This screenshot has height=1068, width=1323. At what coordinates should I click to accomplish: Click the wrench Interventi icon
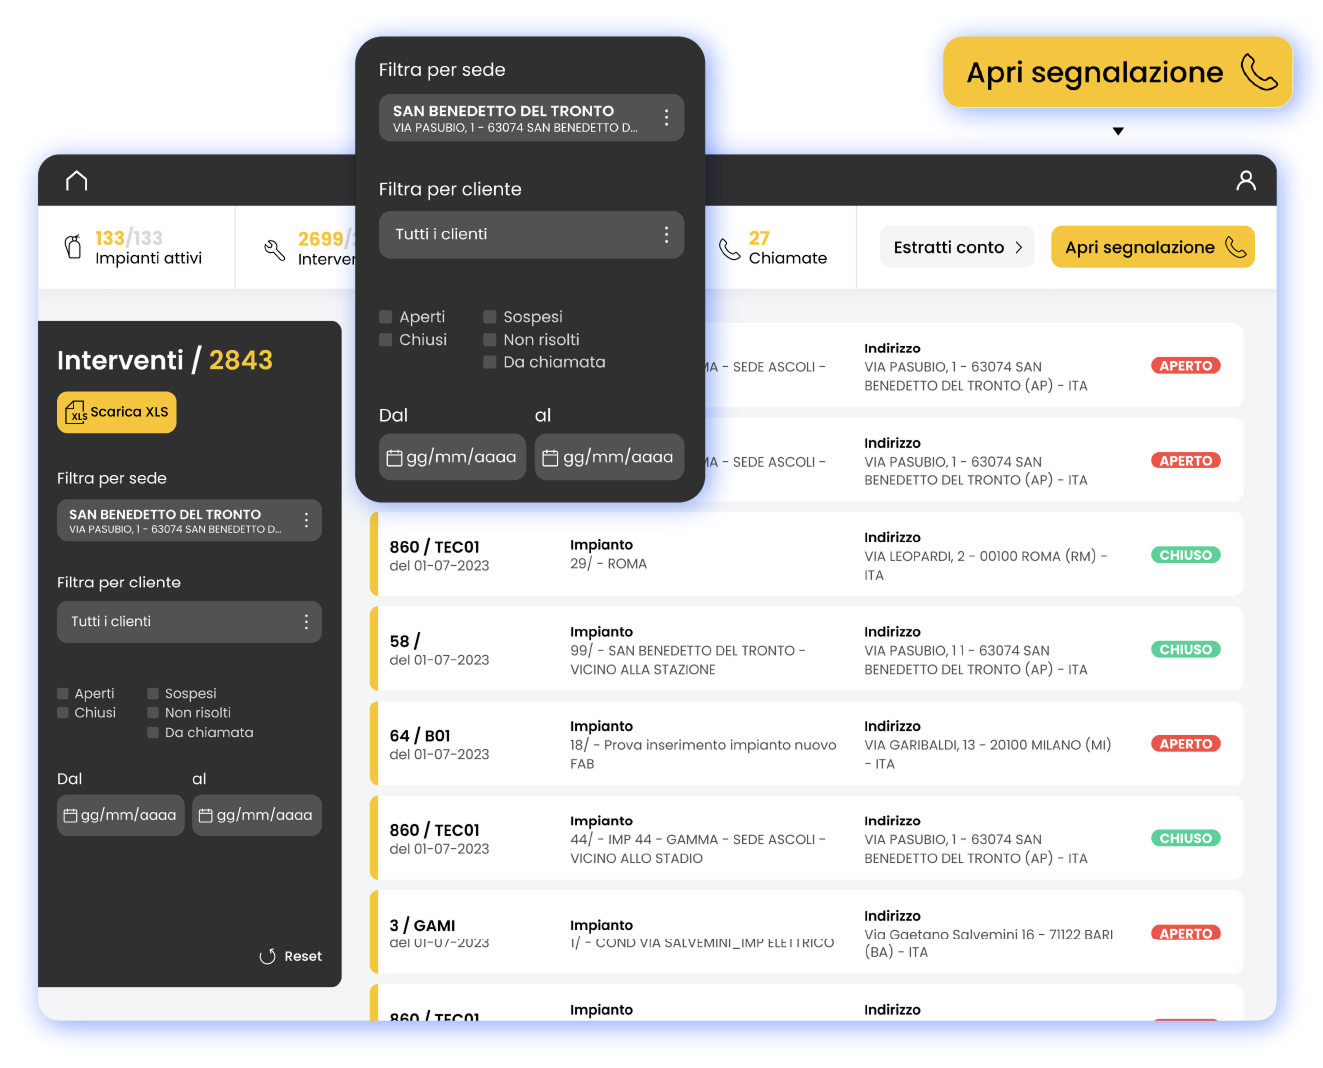[x=274, y=250]
